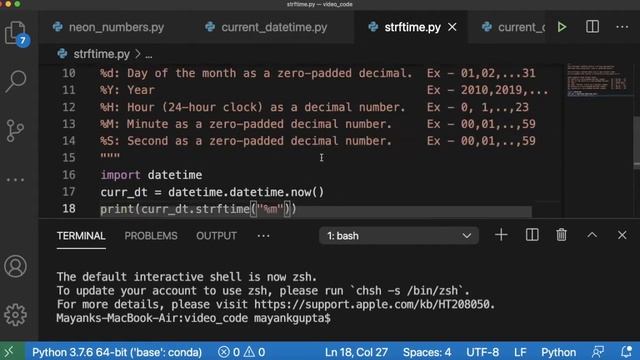The width and height of the screenshot is (640, 360).
Task: Split the terminal pane
Action: point(532,235)
